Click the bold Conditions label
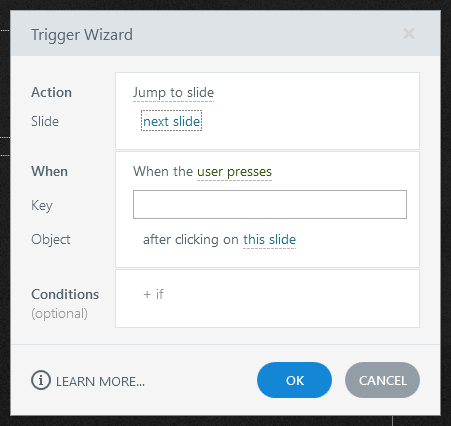451x426 pixels. (x=65, y=294)
